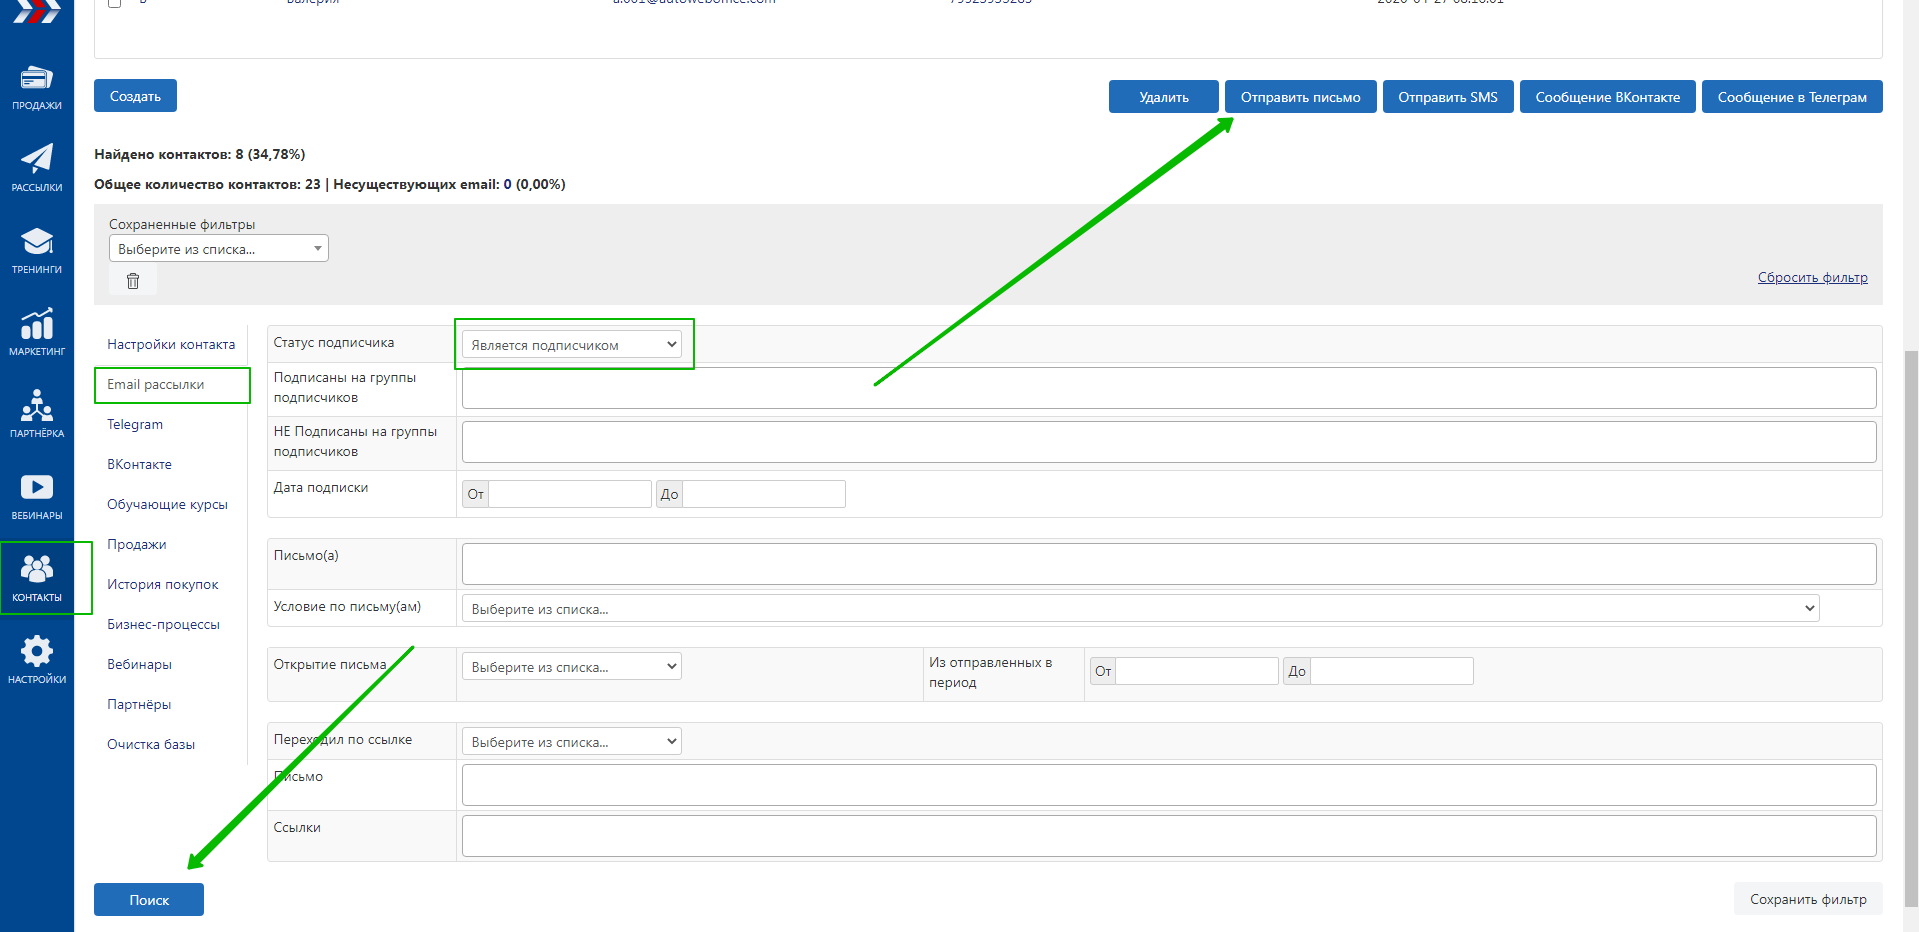Screen dimensions: 1919x932
Task: Go to Рассылки paper plane icon
Action: (37, 167)
